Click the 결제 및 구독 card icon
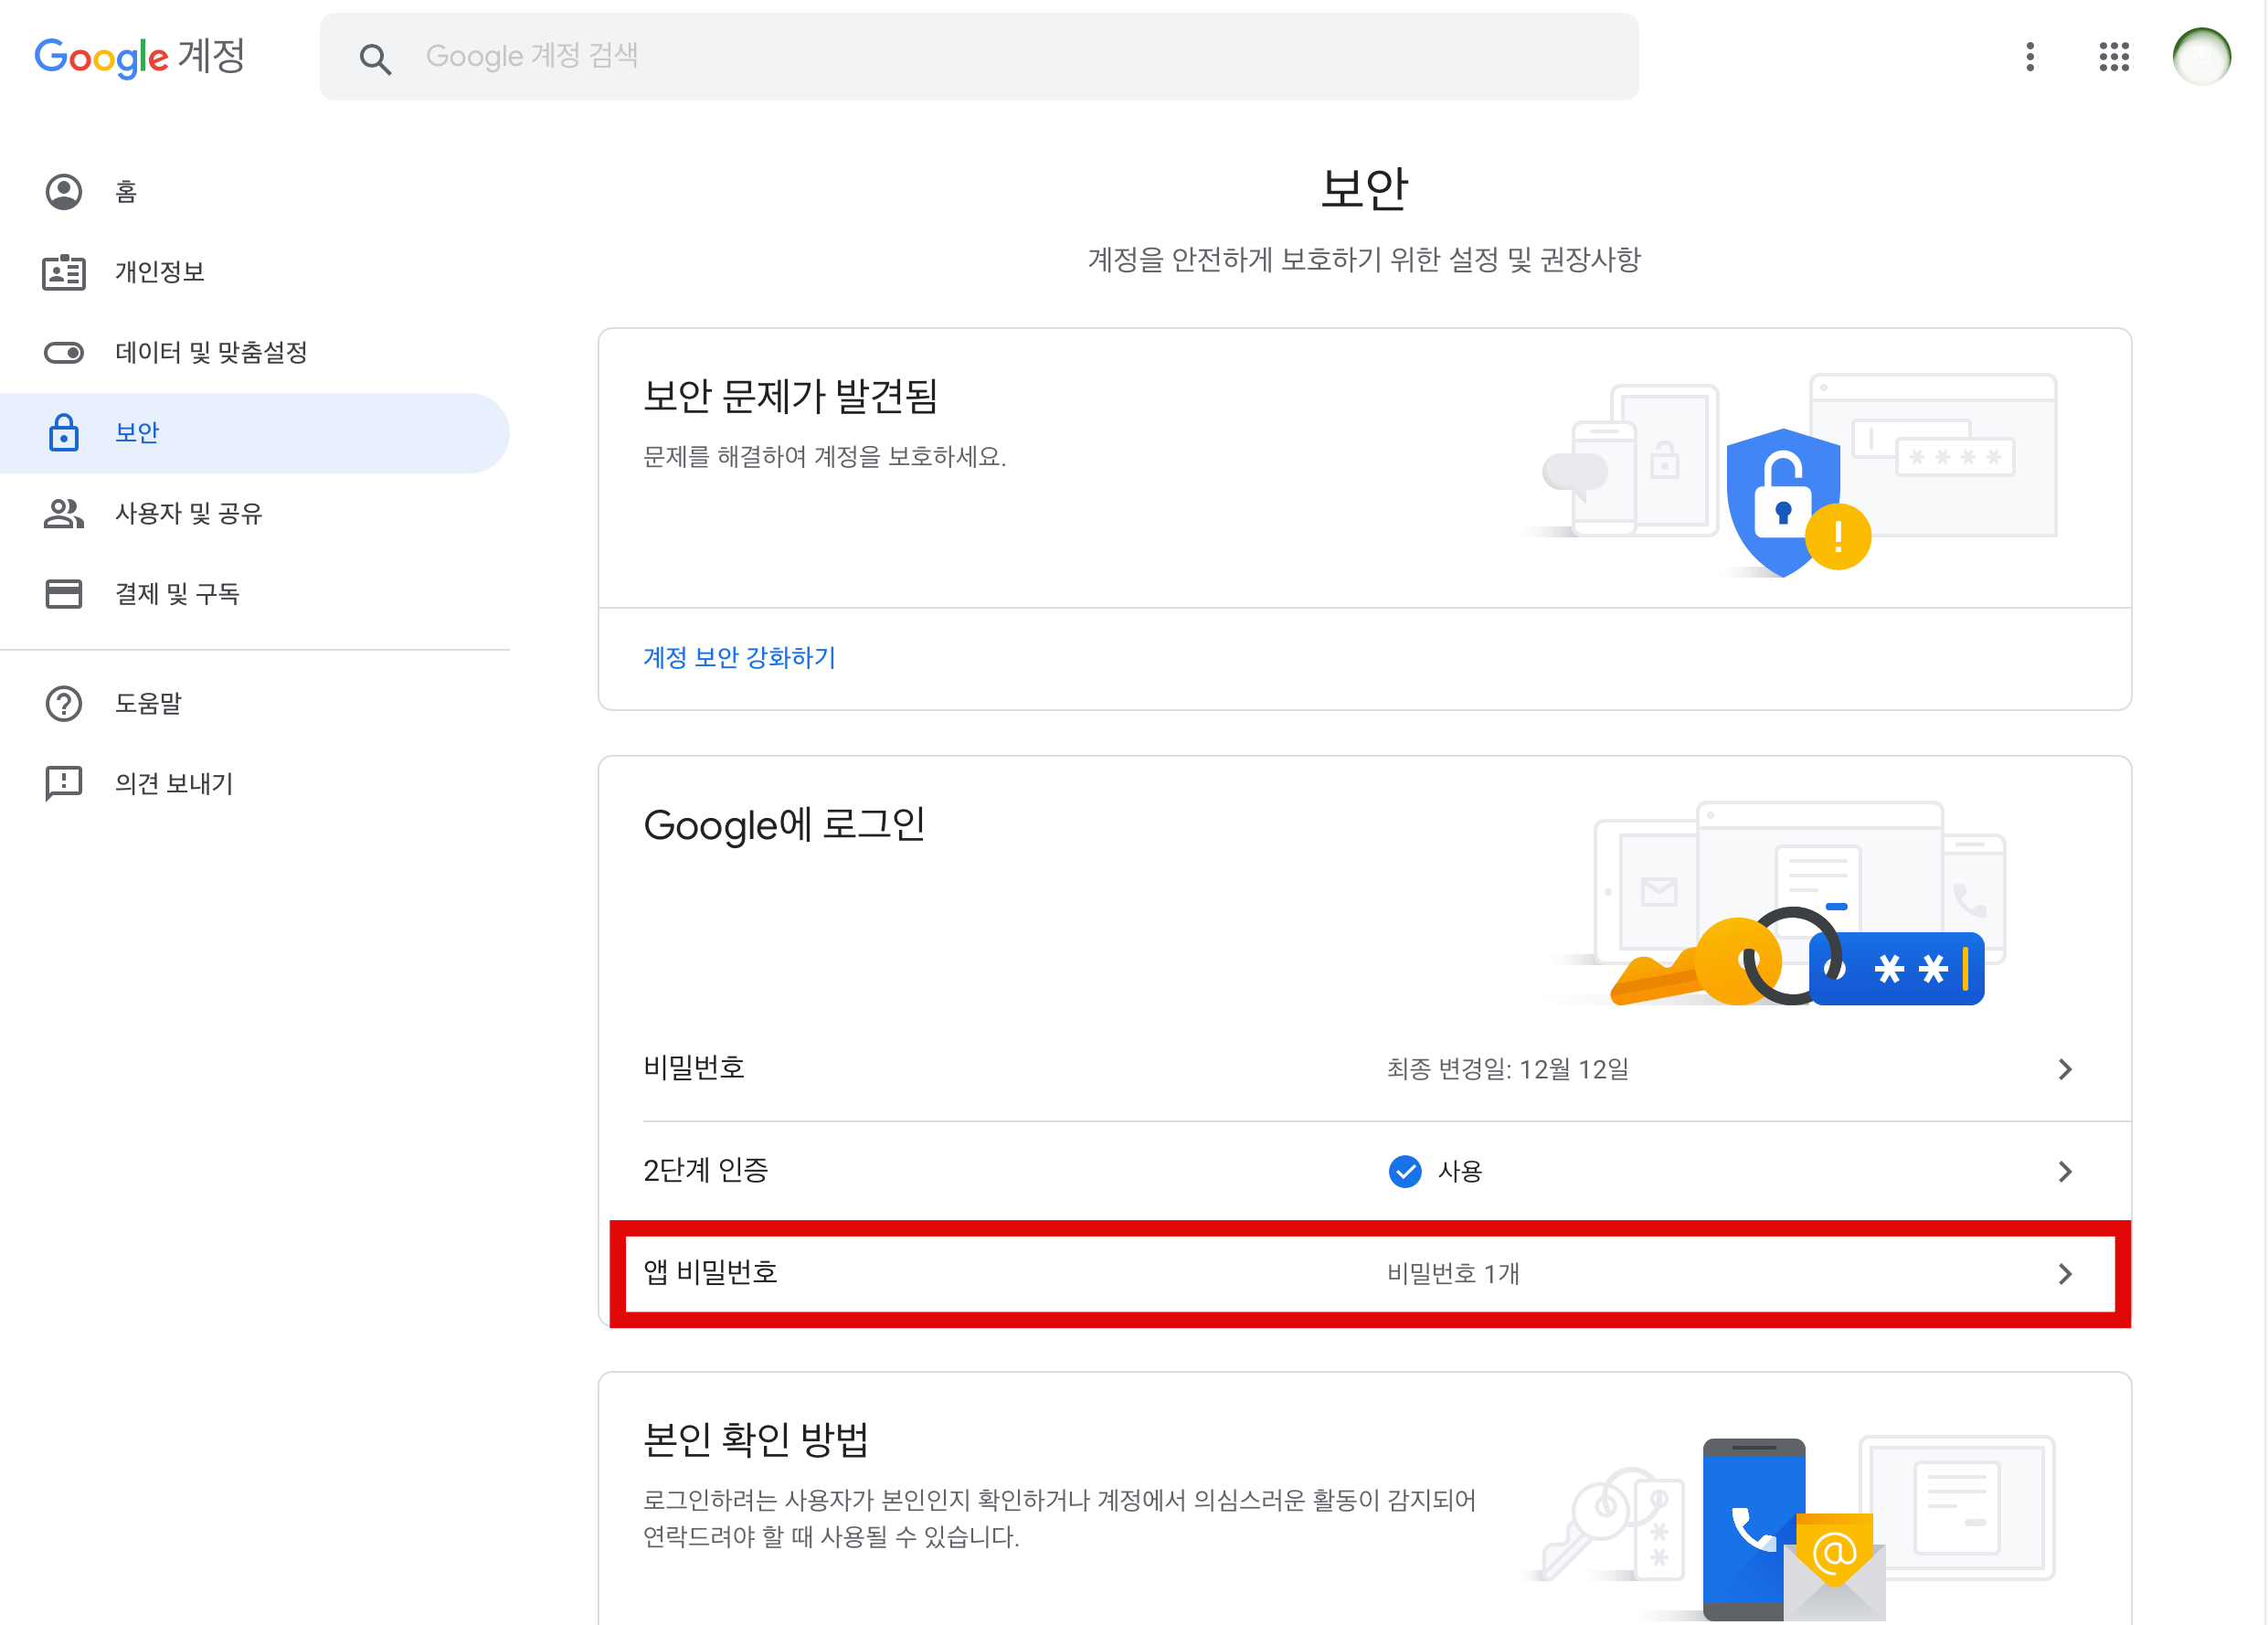This screenshot has width=2268, height=1625. pos(64,594)
